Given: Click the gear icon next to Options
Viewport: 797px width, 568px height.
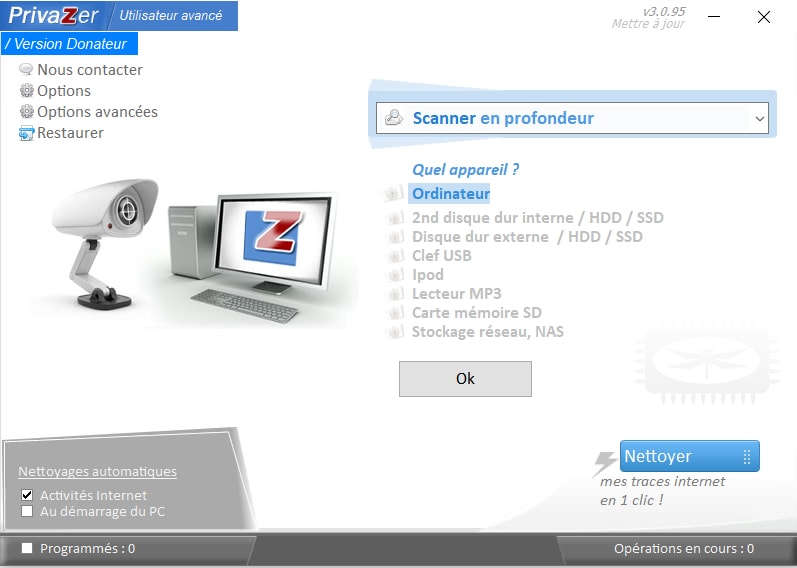Looking at the screenshot, I should [x=26, y=91].
